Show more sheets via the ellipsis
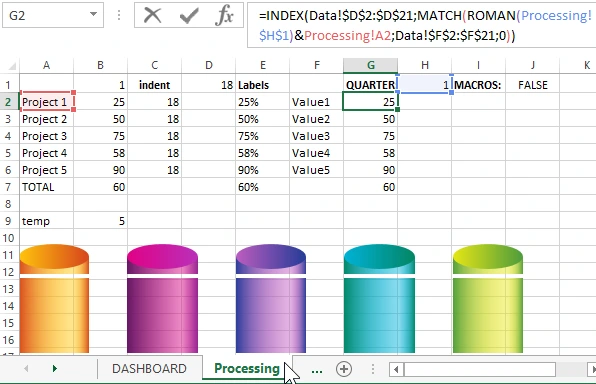This screenshot has width=596, height=384. (x=317, y=370)
